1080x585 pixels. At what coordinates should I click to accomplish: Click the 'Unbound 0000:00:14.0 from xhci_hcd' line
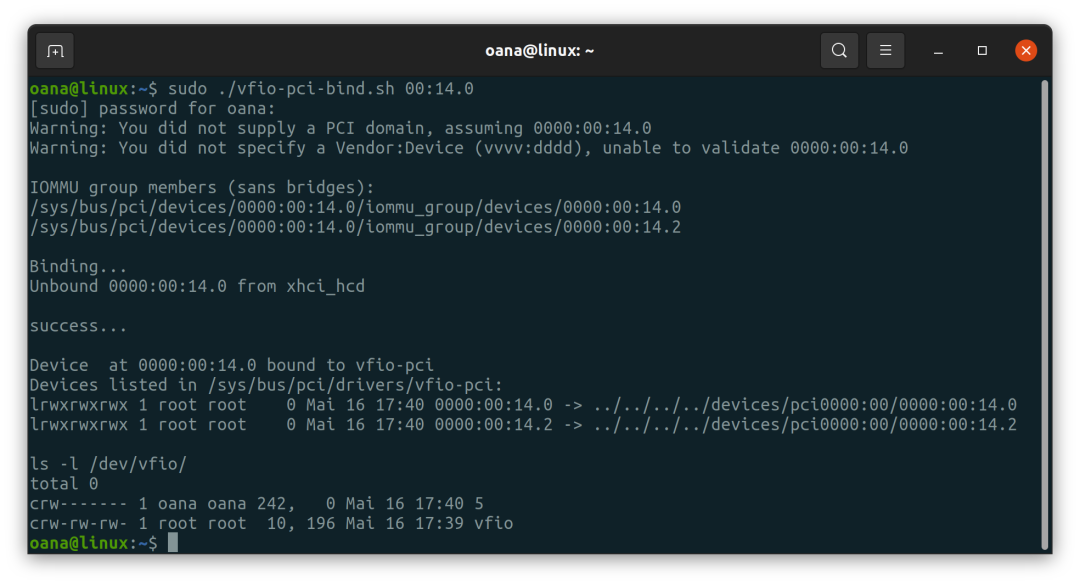197,287
